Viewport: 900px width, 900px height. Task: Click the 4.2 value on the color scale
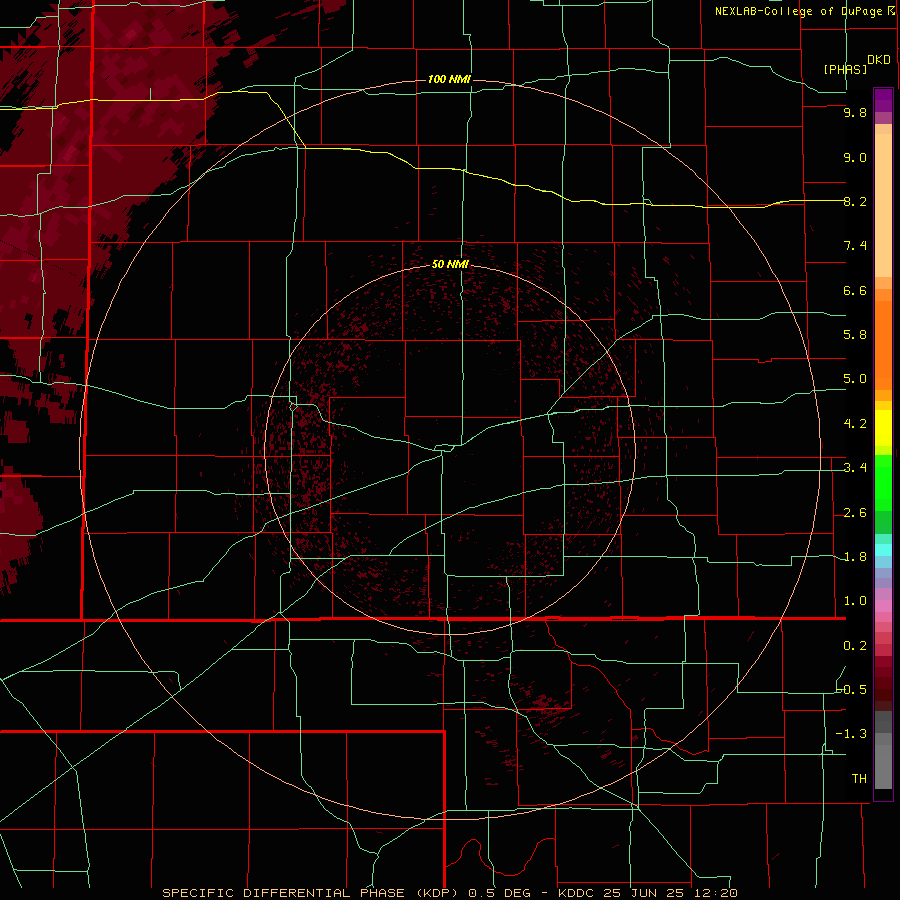click(x=855, y=424)
